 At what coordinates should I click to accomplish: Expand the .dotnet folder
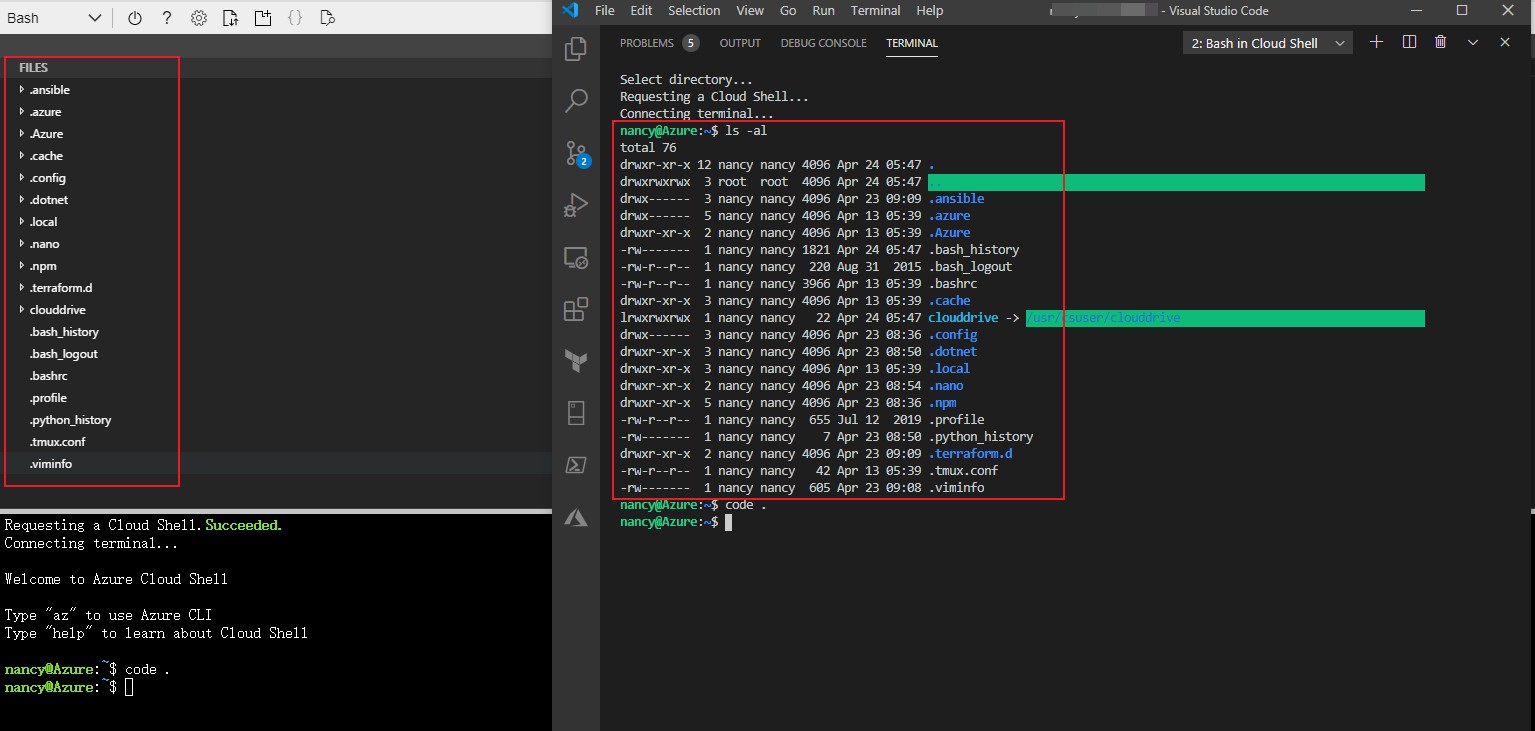pos(49,200)
